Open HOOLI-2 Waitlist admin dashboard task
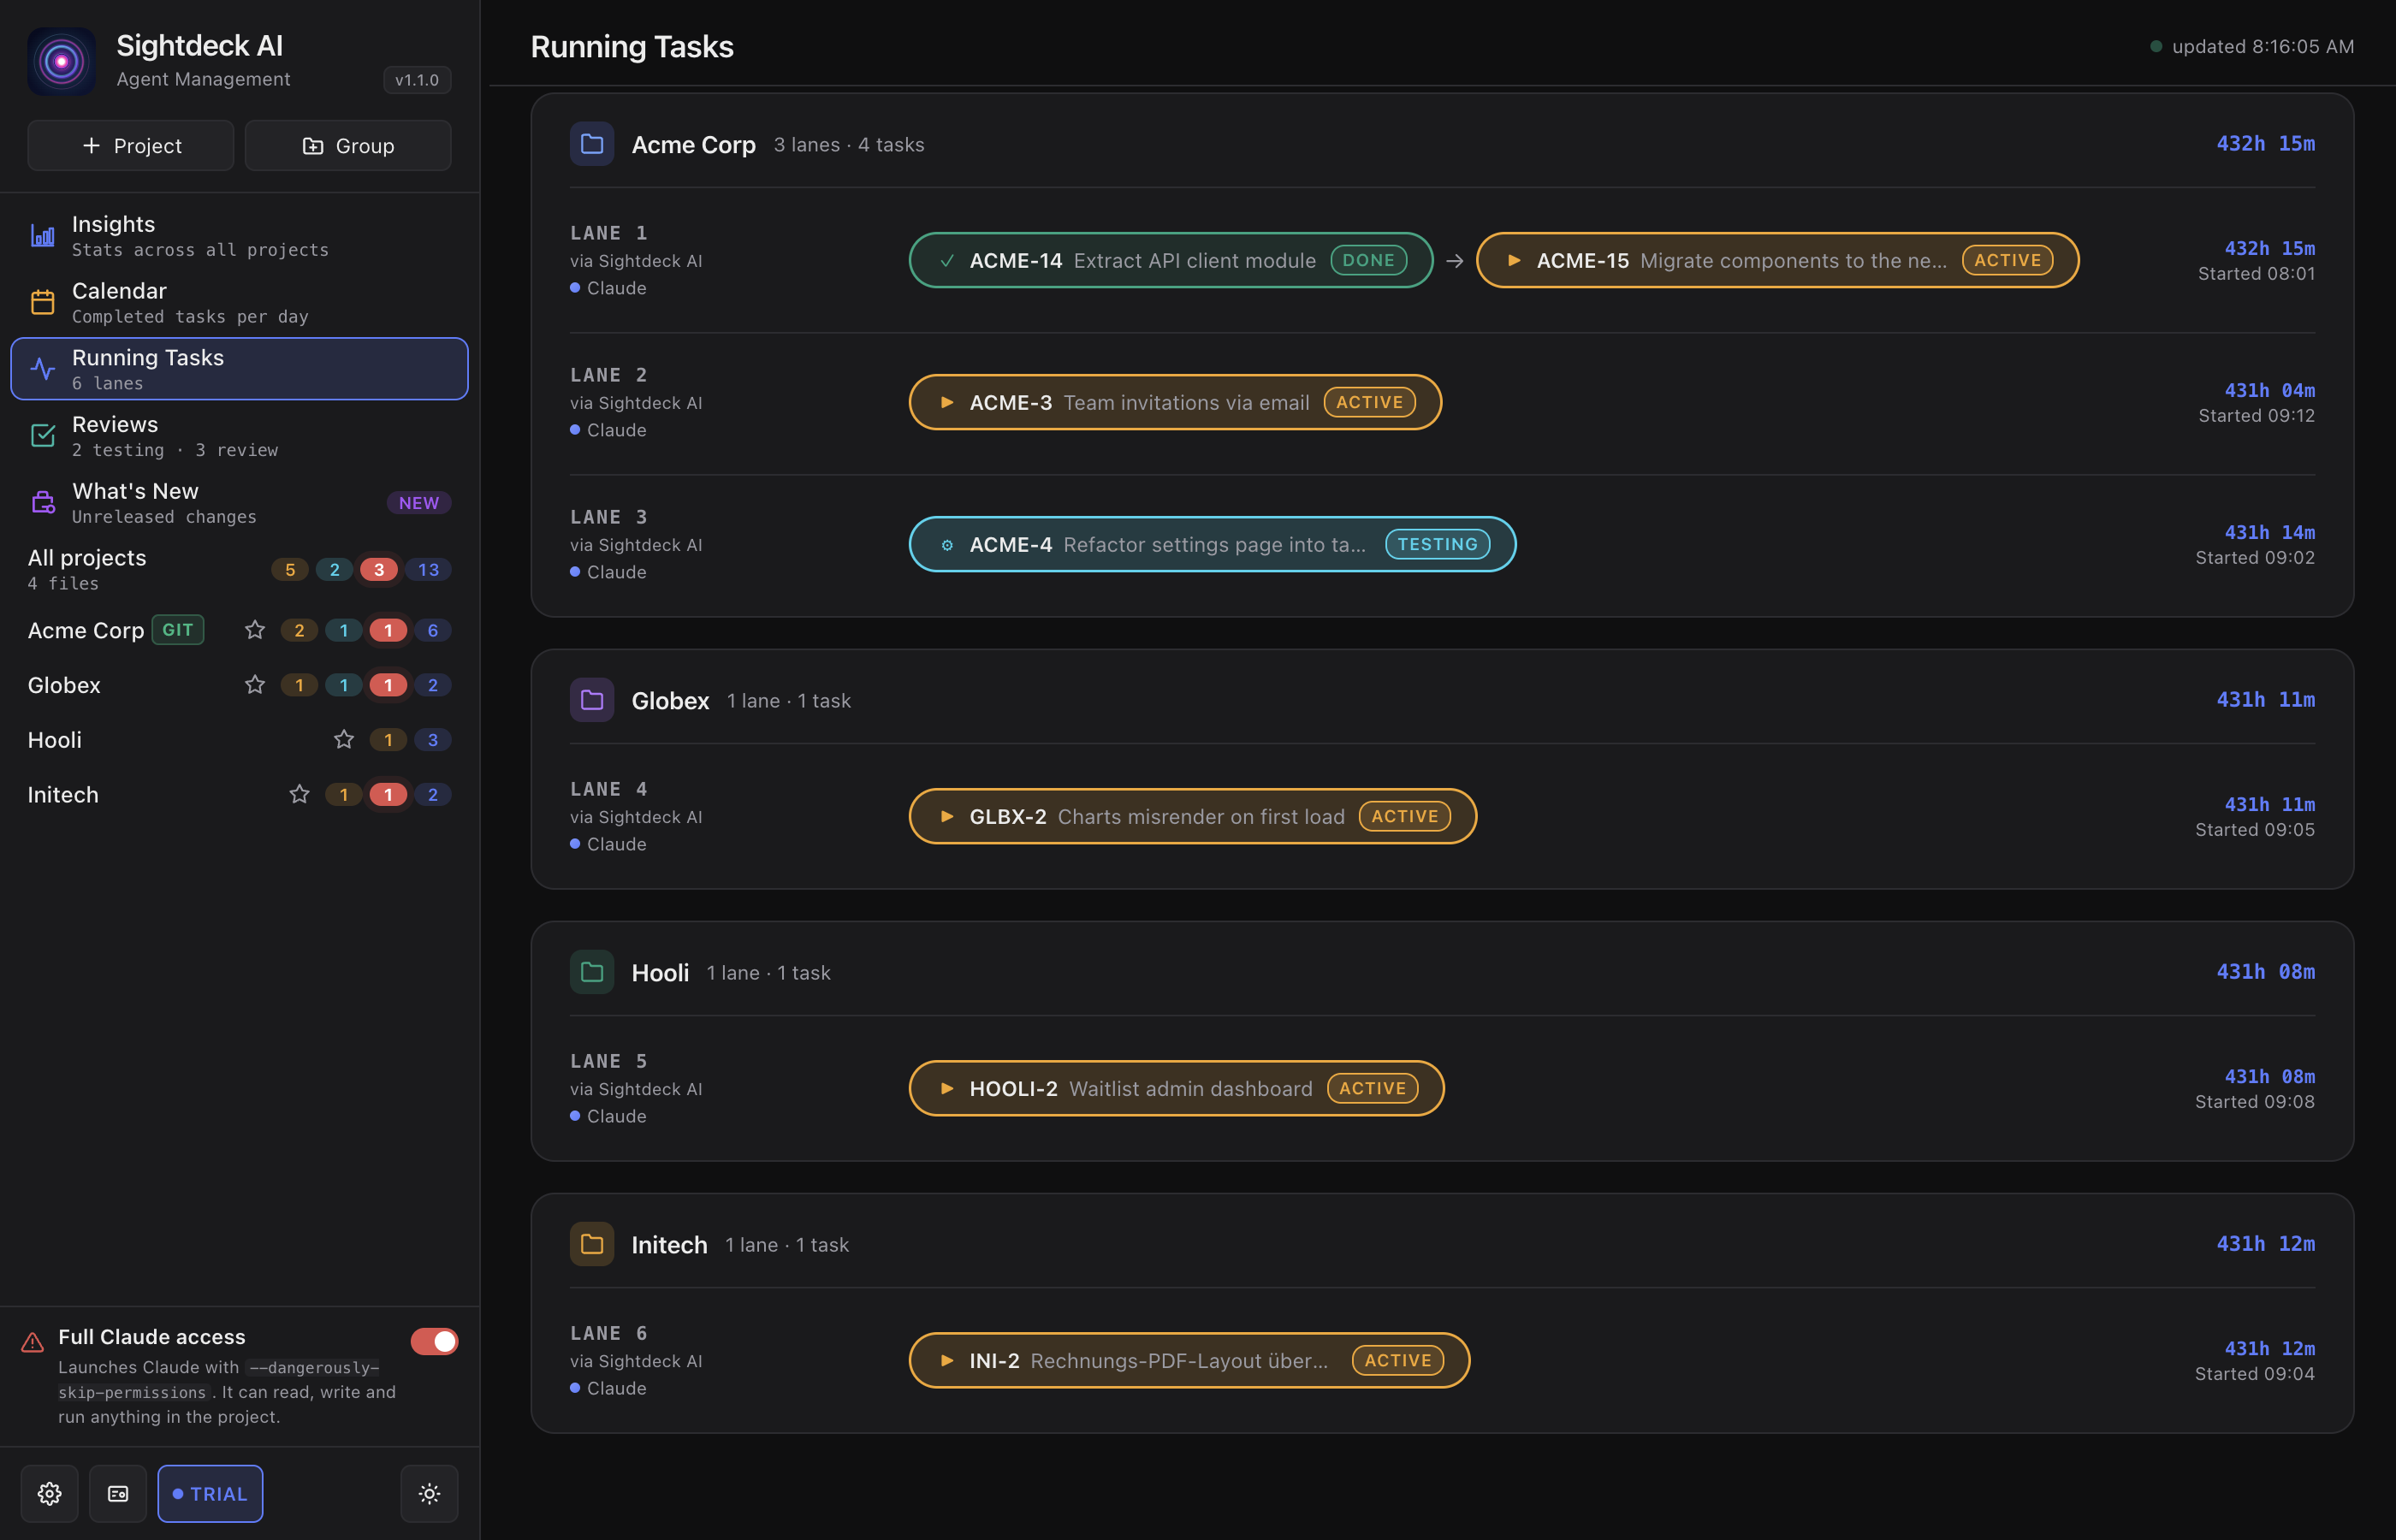 point(1176,1089)
